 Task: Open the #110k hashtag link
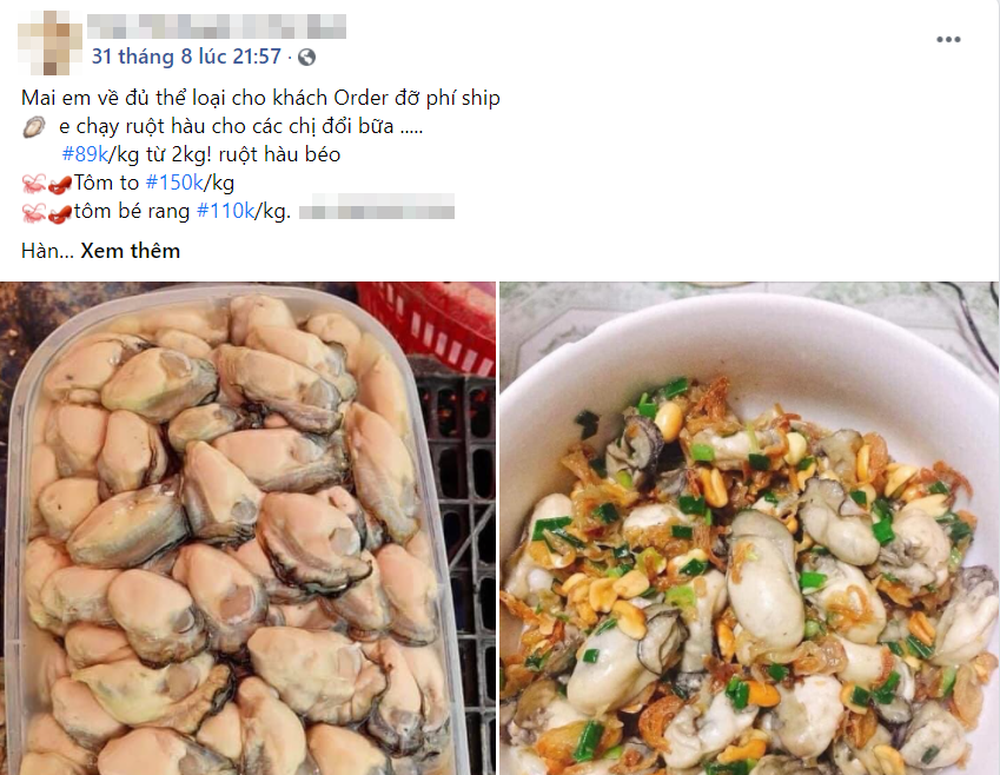click(226, 211)
